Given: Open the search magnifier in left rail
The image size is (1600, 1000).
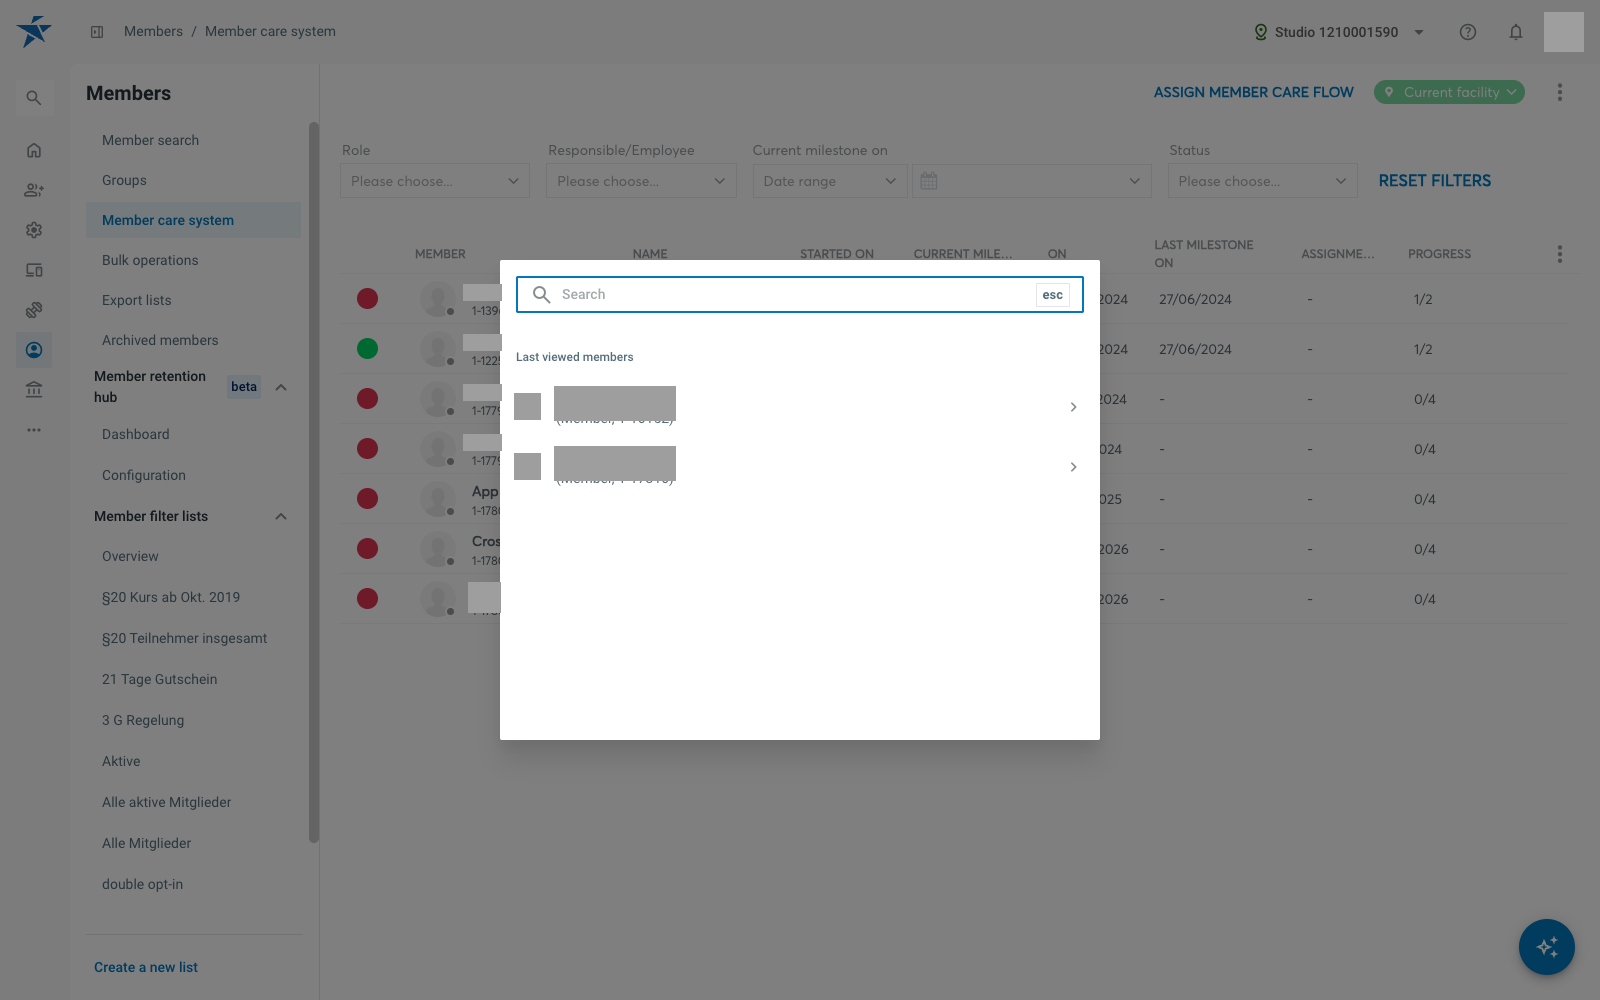Looking at the screenshot, I should pos(34,98).
